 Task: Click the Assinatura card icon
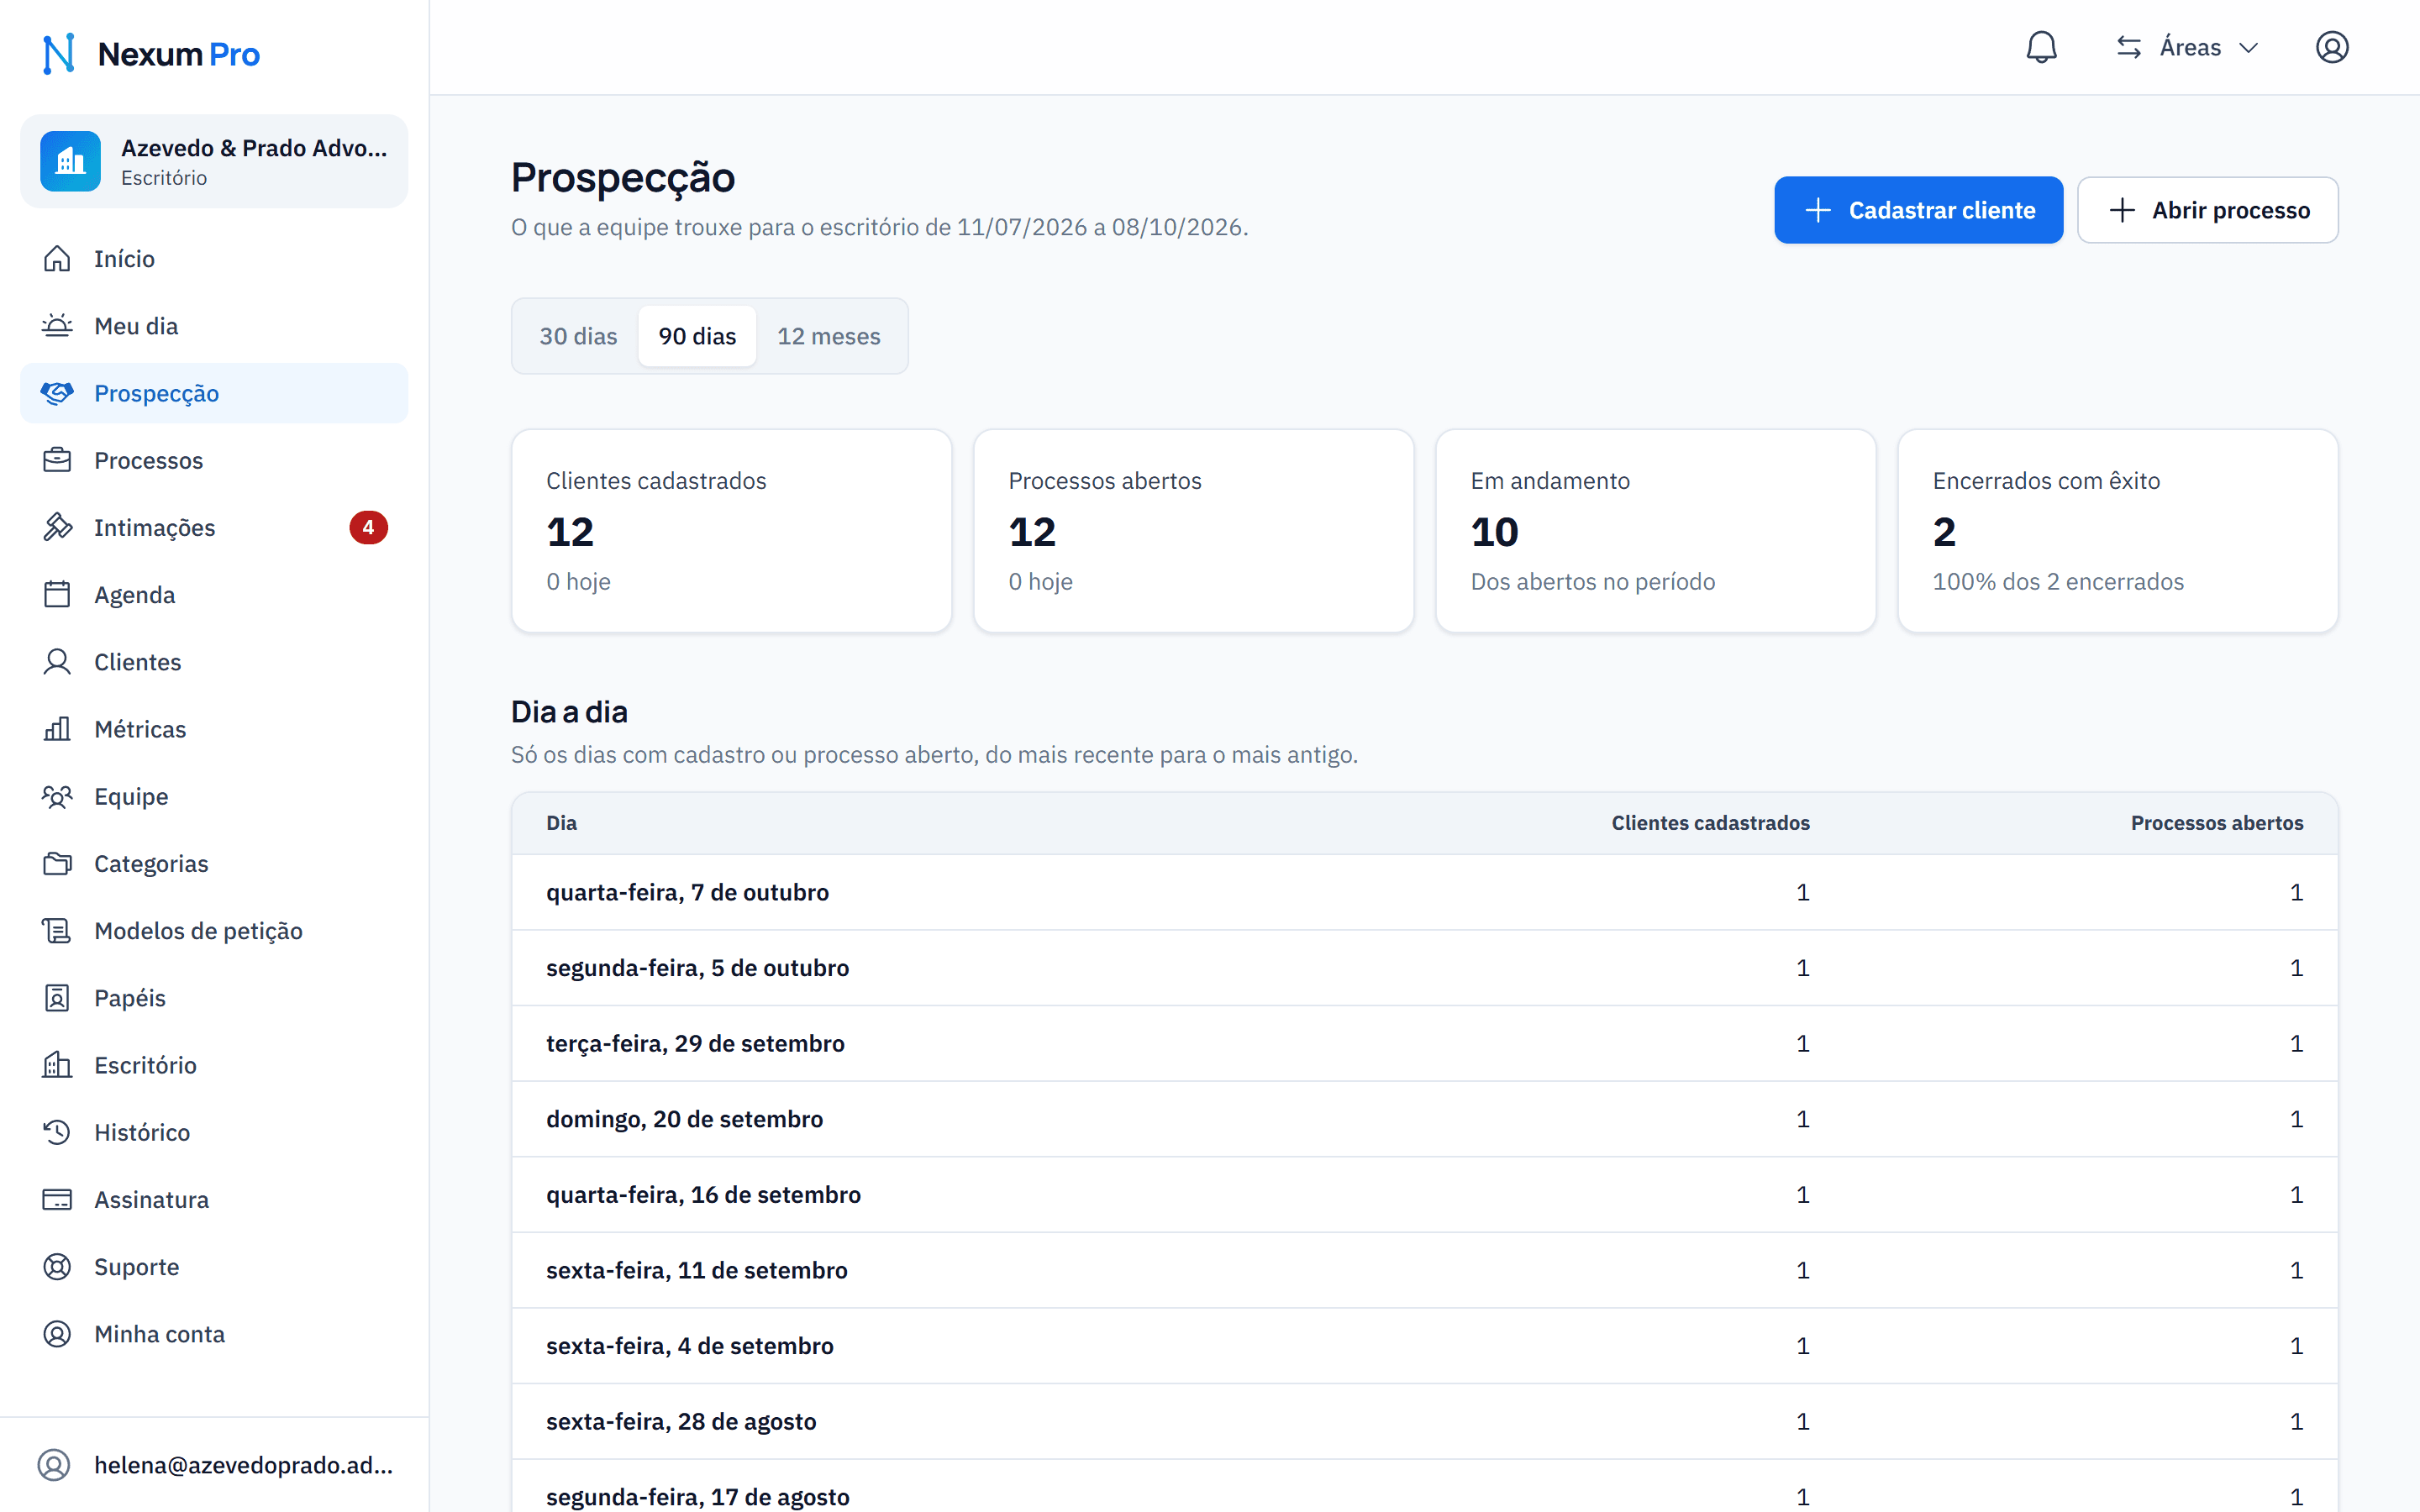[57, 1199]
